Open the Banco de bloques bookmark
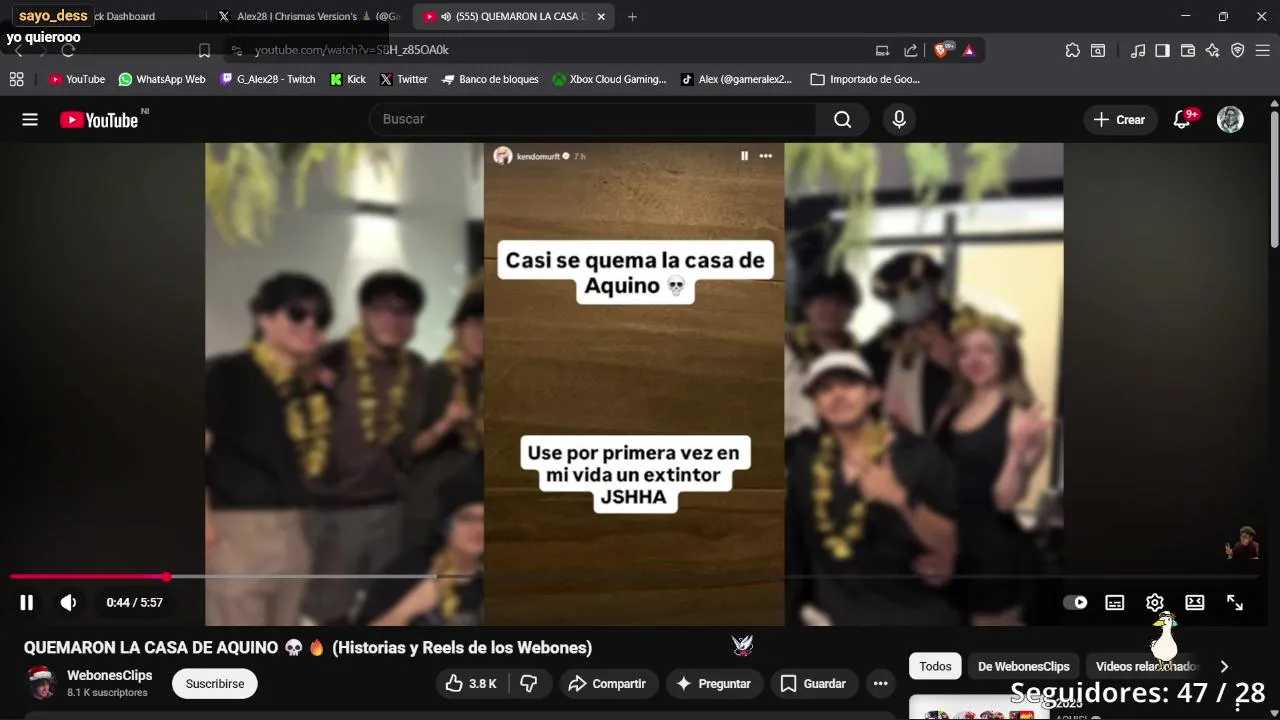Viewport: 1280px width, 720px height. 490,79
